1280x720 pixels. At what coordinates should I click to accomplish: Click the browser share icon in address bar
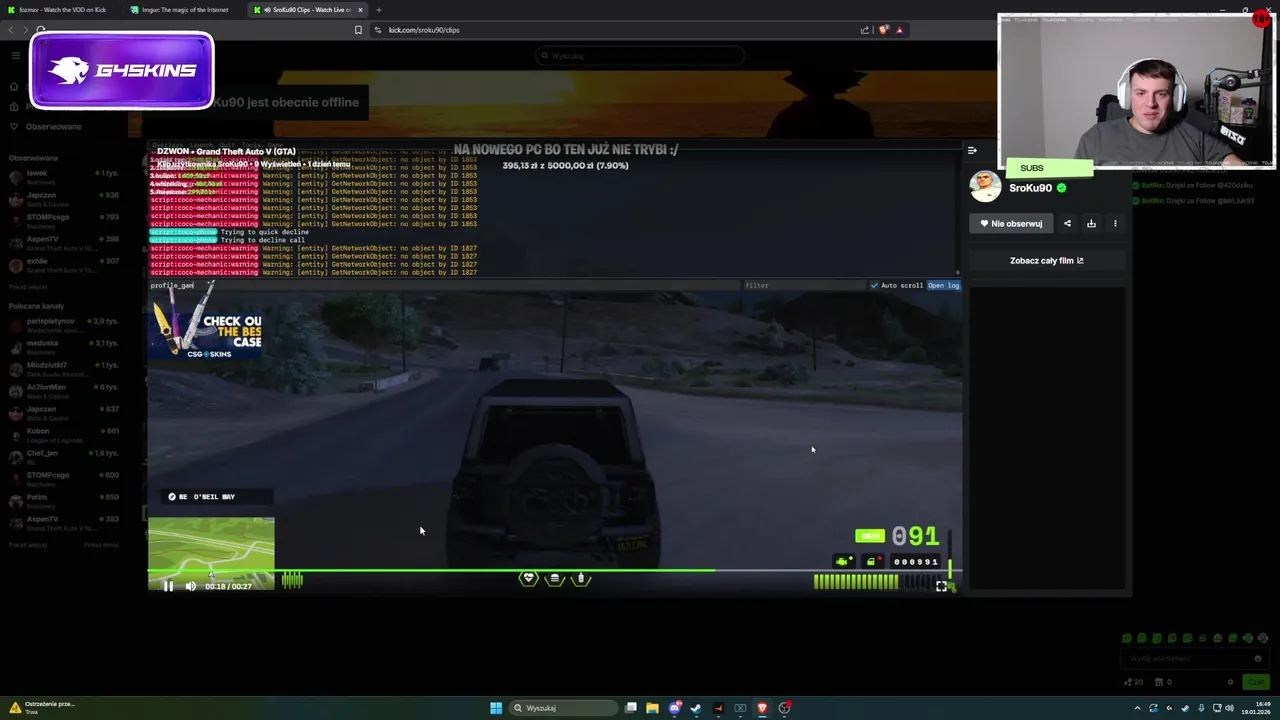[x=865, y=30]
